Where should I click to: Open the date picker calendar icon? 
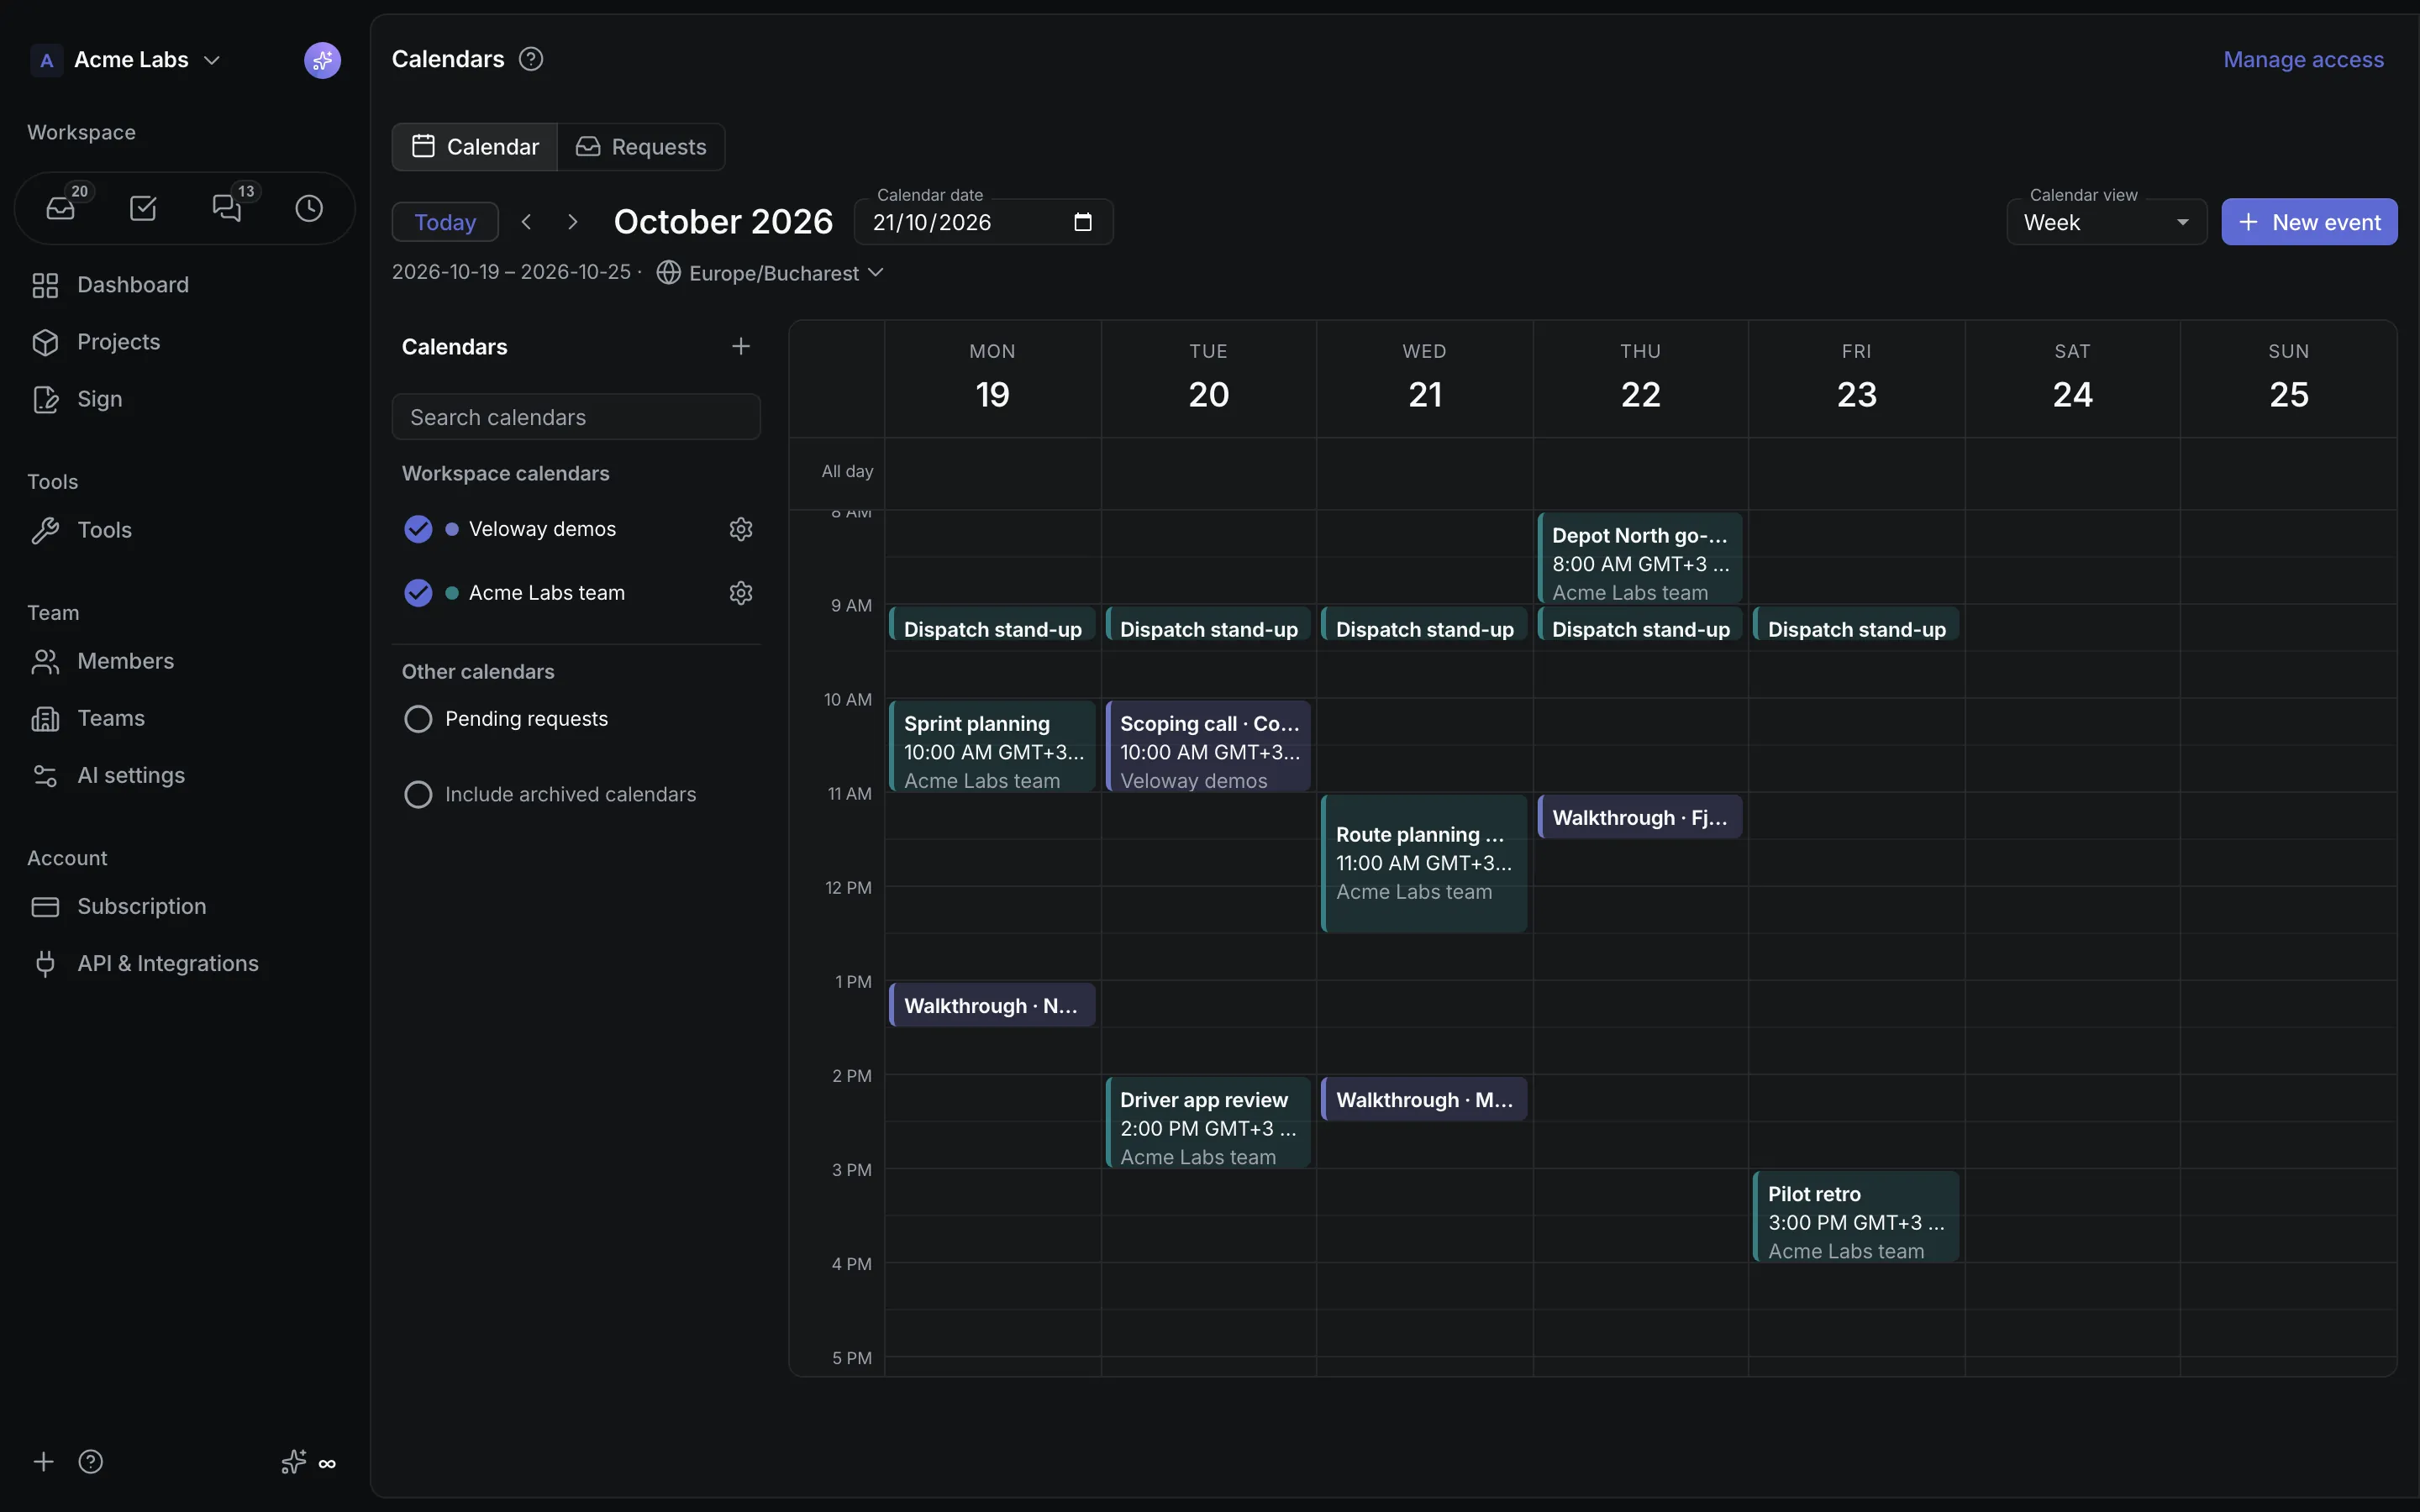1083,222
